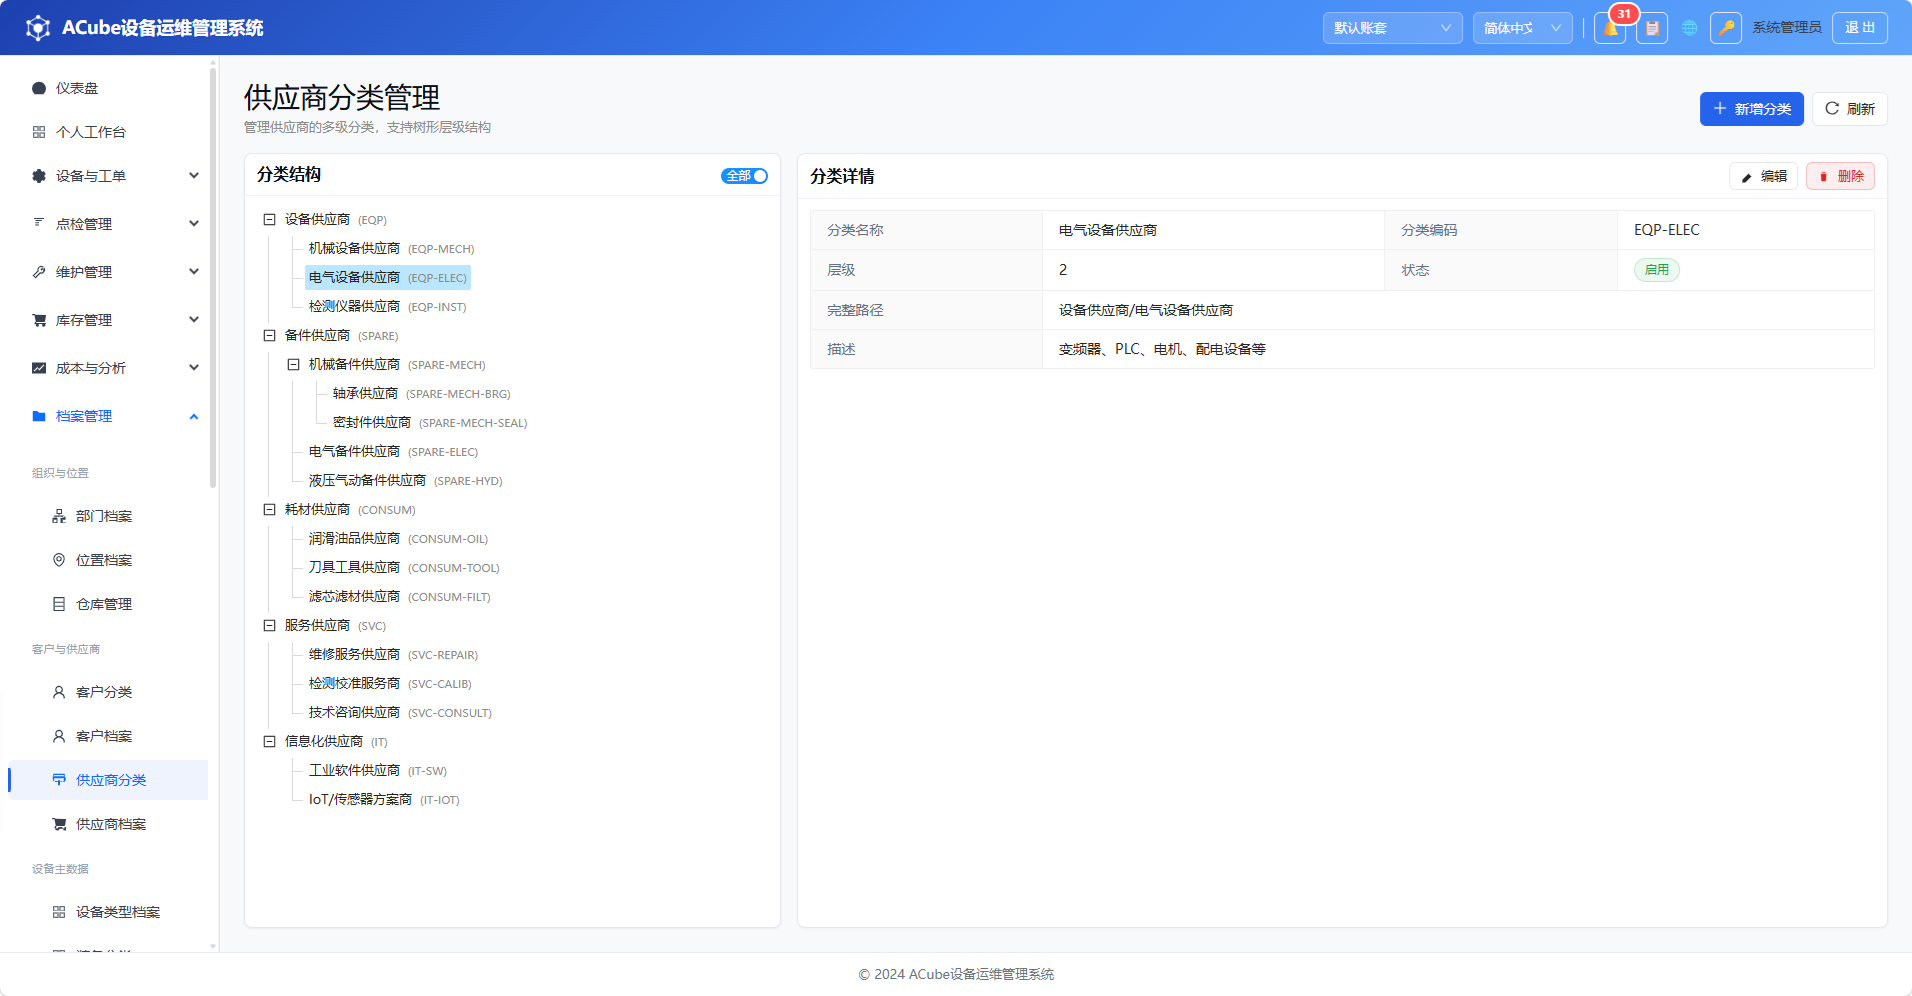Open the 默认账套 dropdown

(x=1392, y=28)
